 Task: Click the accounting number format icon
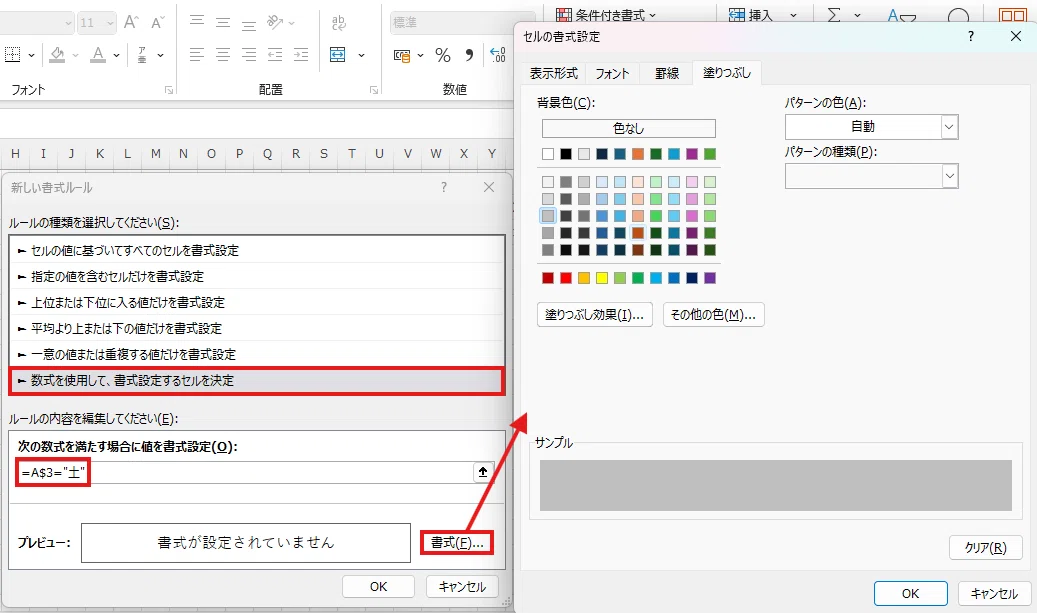coord(402,56)
